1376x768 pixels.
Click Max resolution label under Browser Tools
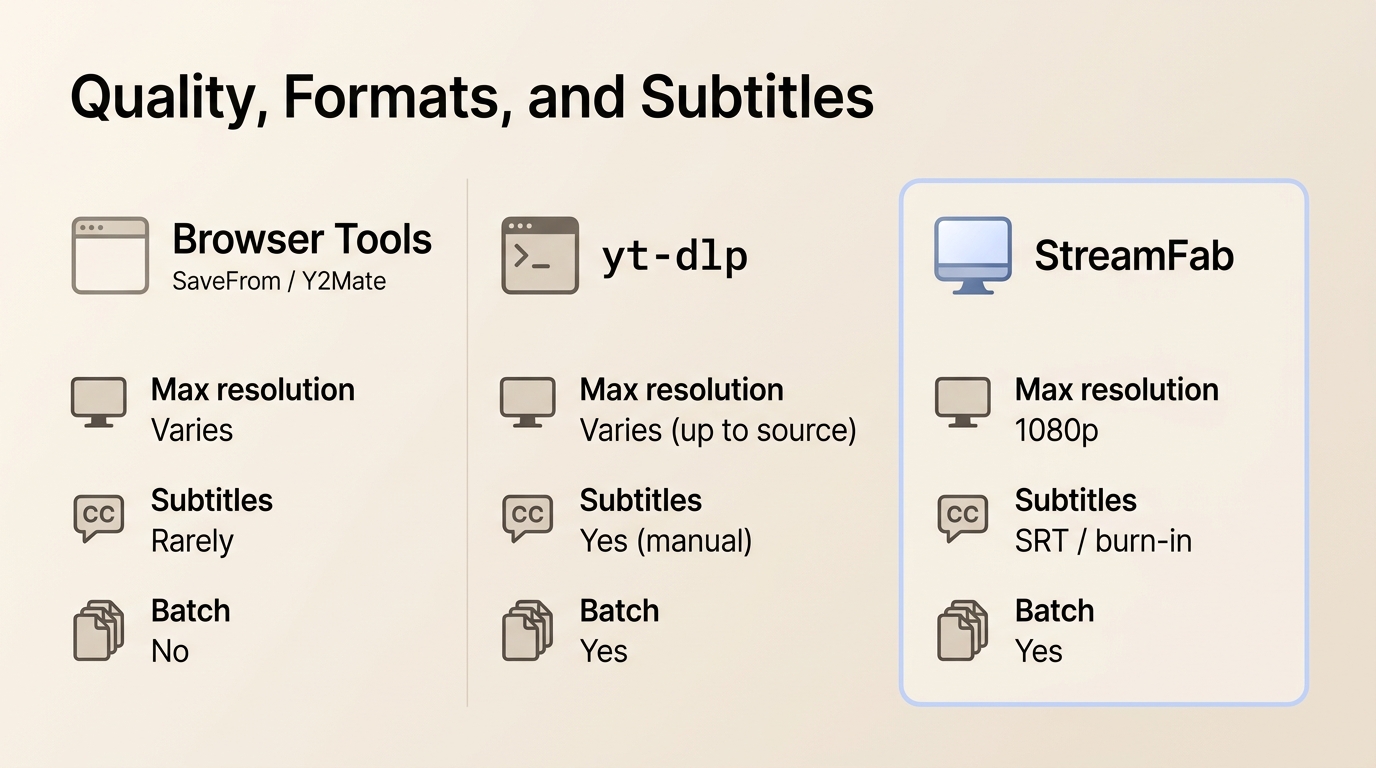[253, 389]
